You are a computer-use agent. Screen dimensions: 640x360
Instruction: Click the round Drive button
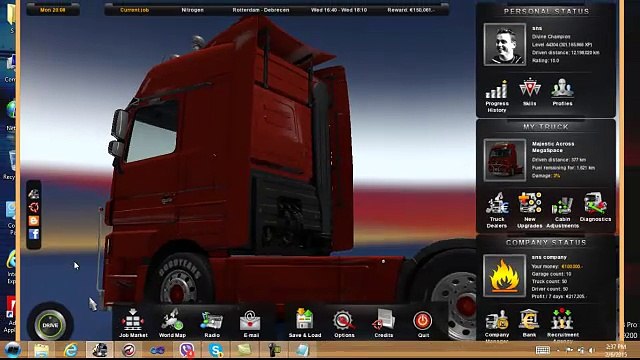coord(50,325)
